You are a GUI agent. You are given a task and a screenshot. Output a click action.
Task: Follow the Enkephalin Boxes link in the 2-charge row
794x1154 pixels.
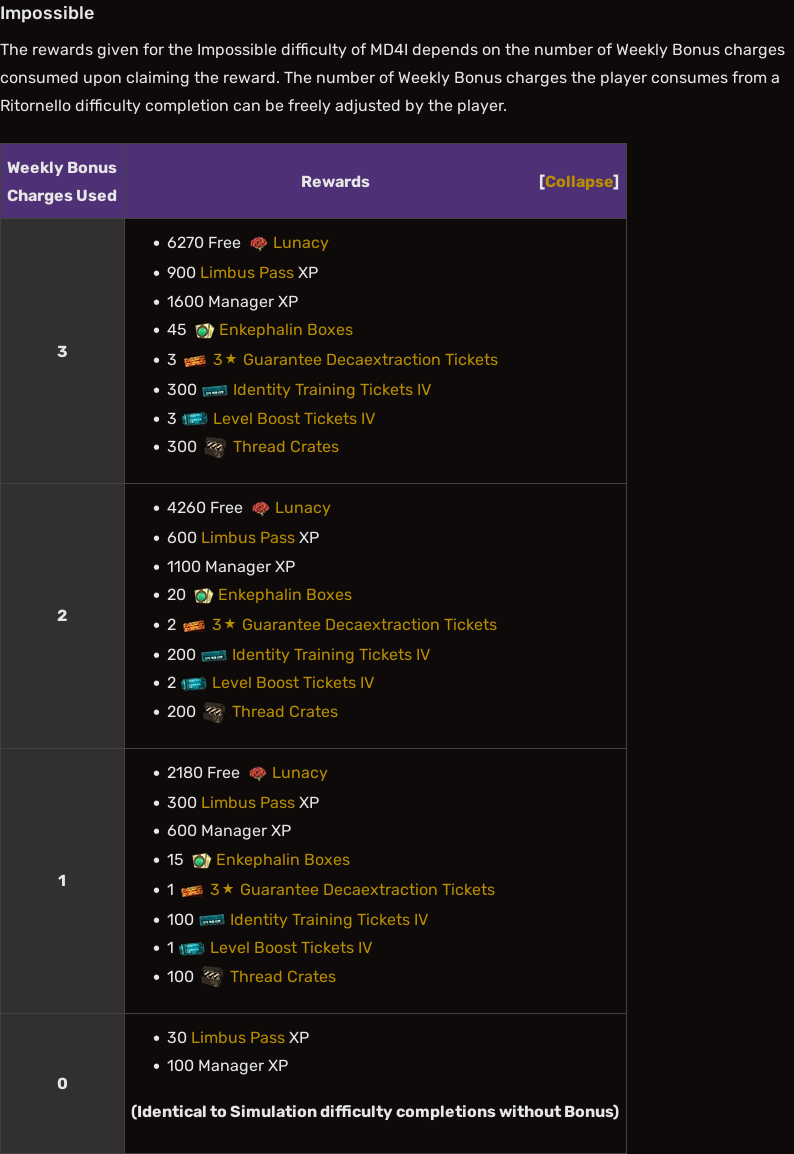(285, 595)
